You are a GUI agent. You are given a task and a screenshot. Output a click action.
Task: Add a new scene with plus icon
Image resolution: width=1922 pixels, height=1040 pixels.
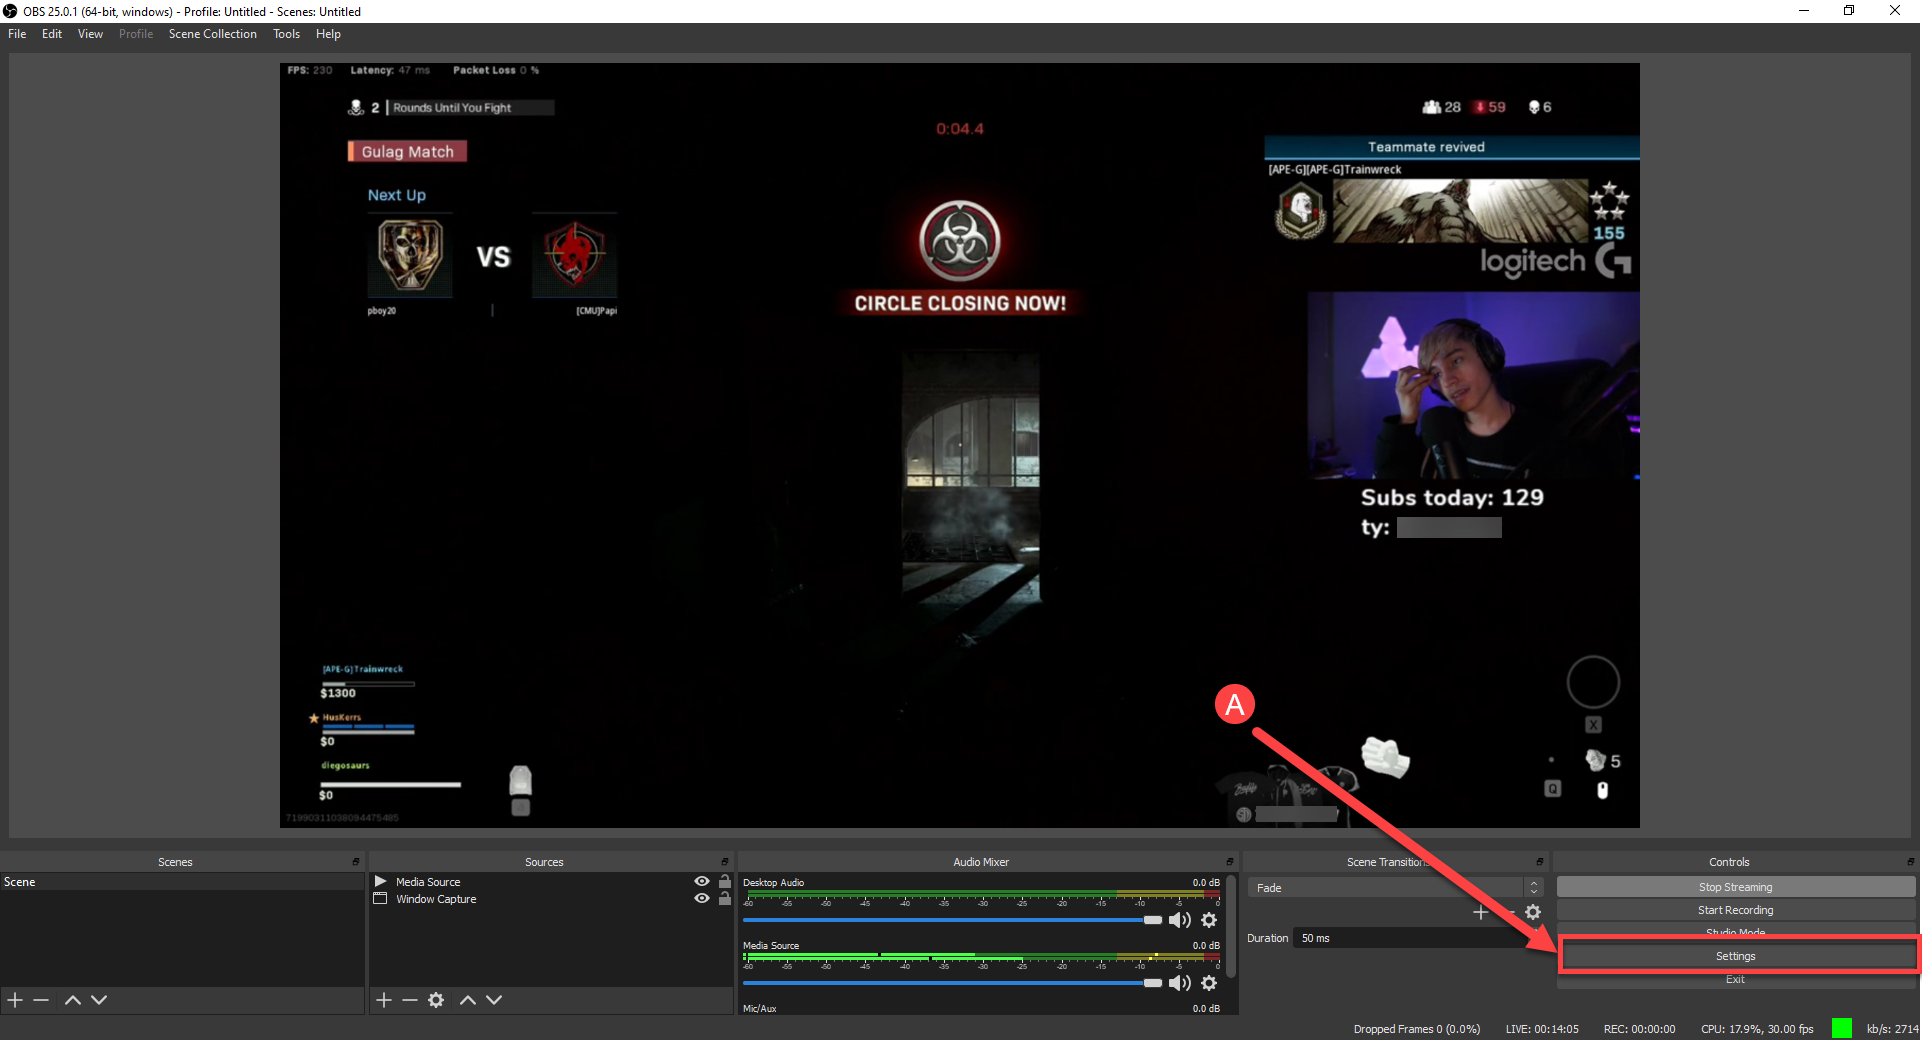15,1000
